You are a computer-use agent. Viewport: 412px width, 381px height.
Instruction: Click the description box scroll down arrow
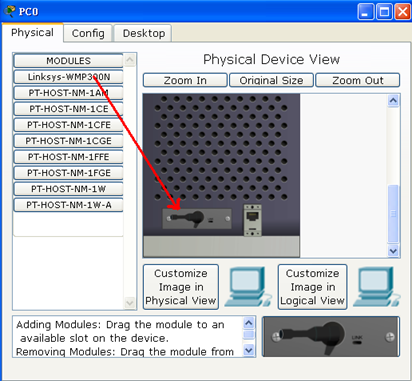[249, 350]
